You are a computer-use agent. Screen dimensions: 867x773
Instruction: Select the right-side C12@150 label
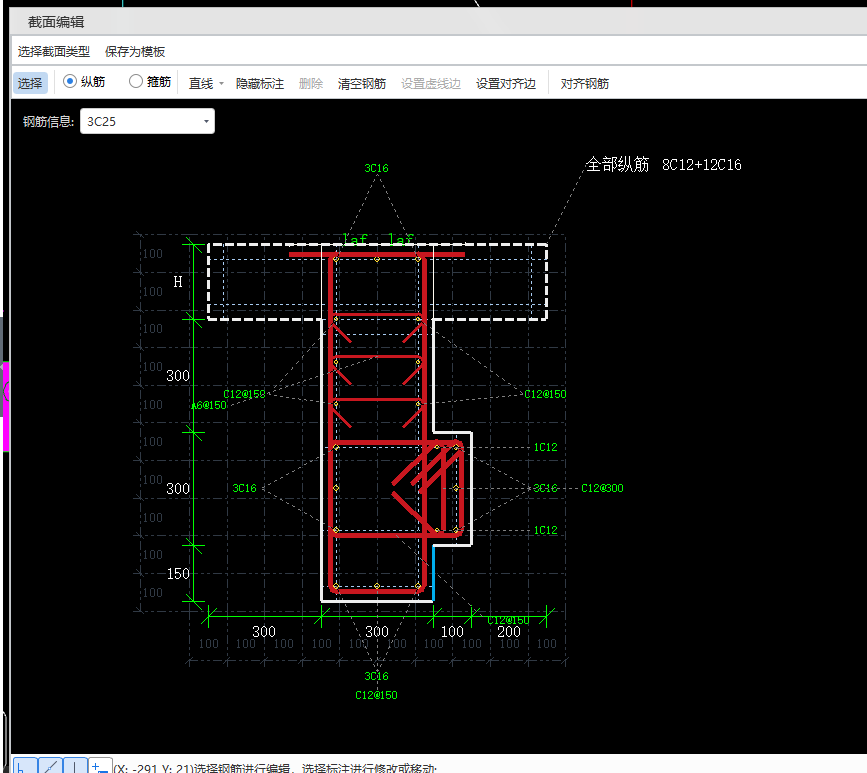coord(545,394)
